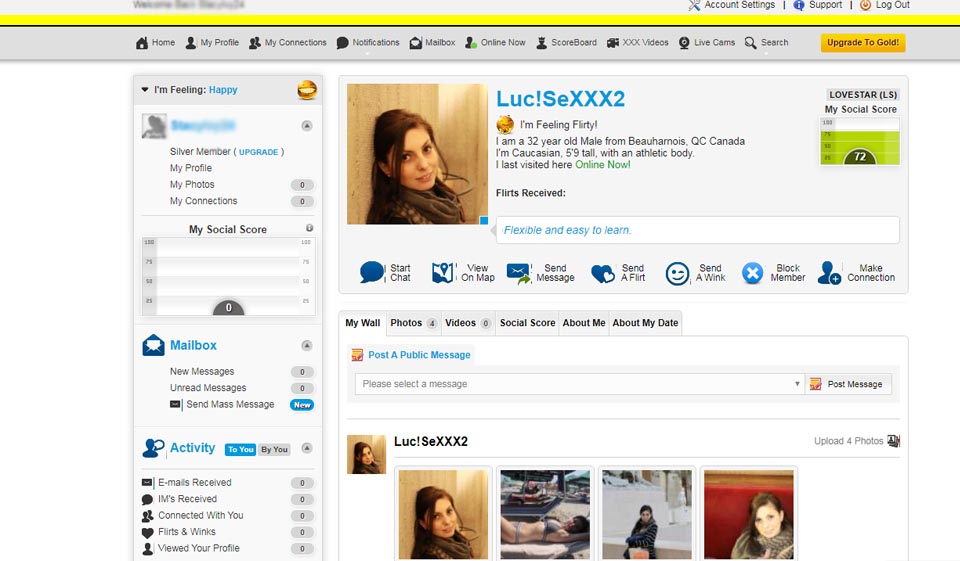This screenshot has width=960, height=561.
Task: Click the Upload 4 Photos icon
Action: (x=893, y=441)
